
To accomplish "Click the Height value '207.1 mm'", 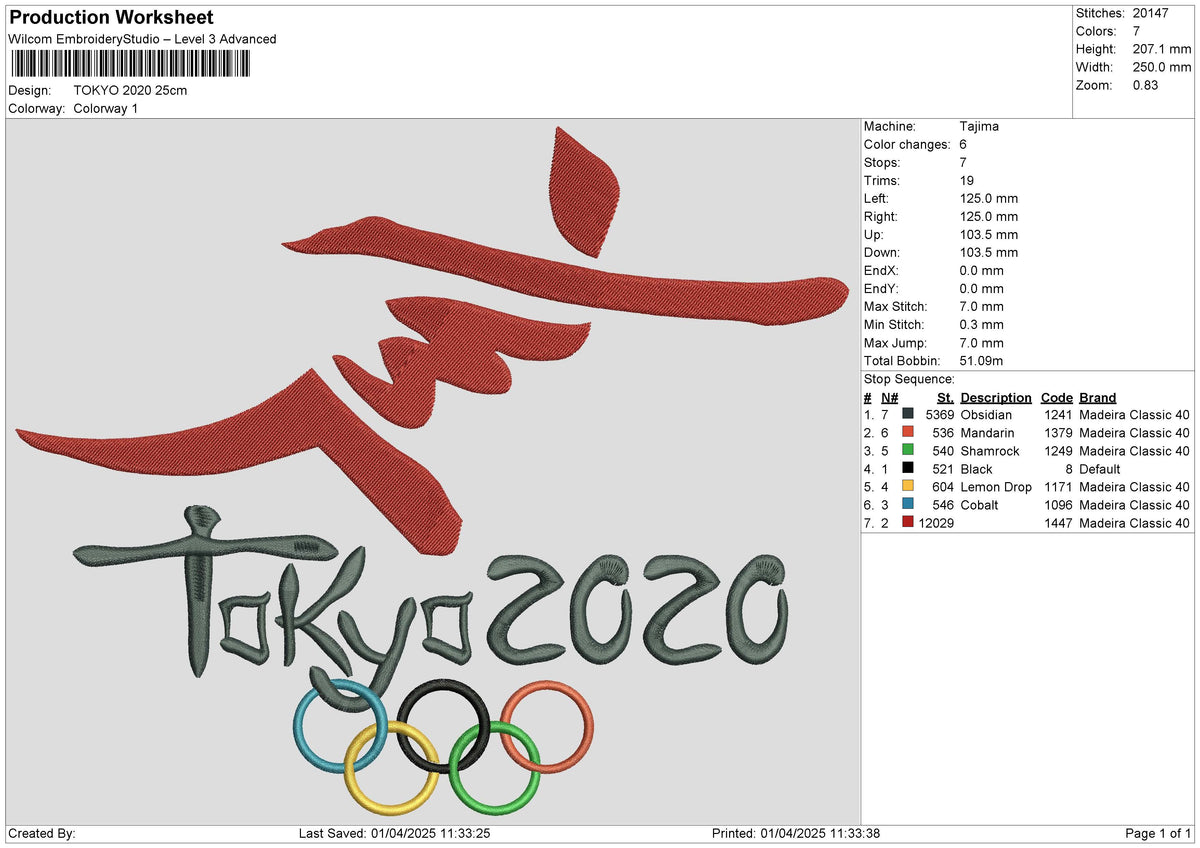I will coord(1163,49).
